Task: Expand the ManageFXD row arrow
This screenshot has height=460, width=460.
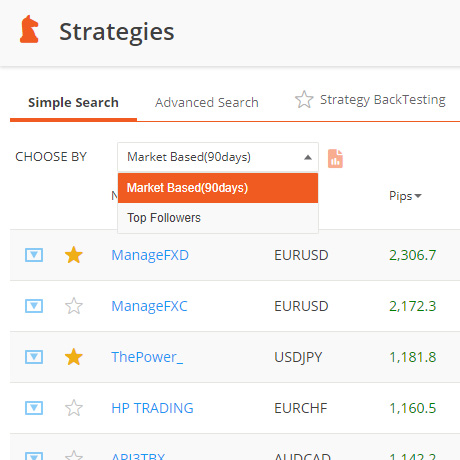Action: coord(34,255)
